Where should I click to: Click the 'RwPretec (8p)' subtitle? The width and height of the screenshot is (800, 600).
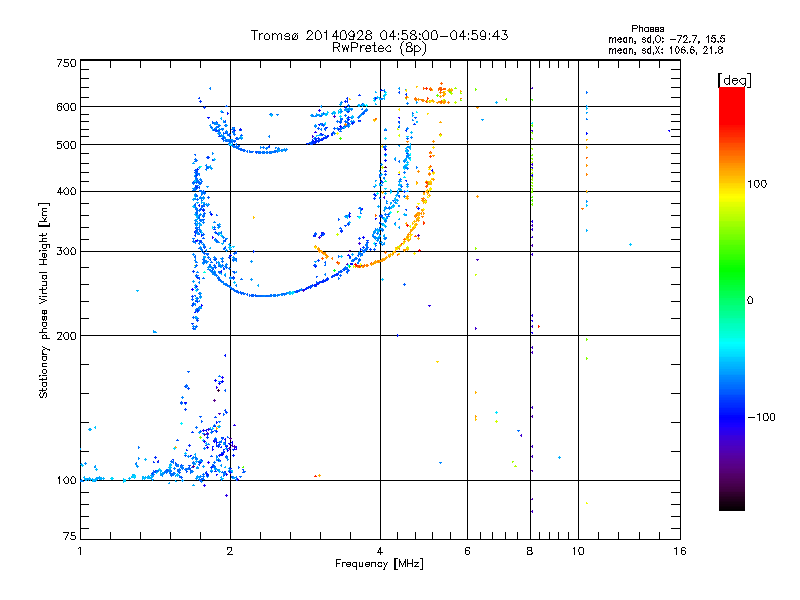pos(379,48)
